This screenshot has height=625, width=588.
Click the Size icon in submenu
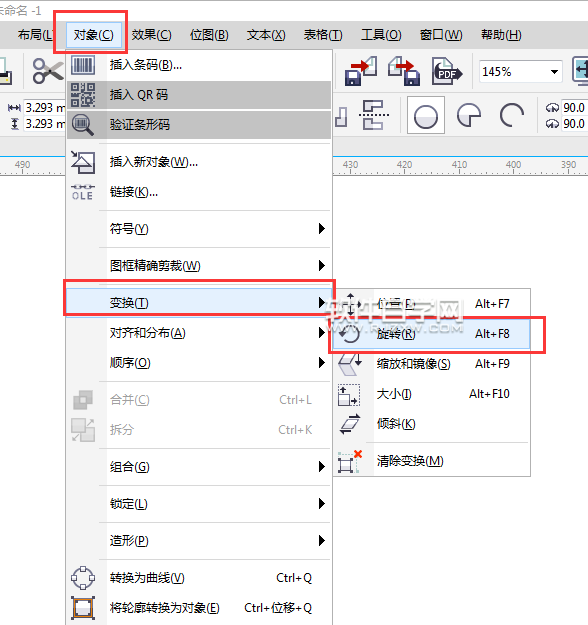tap(349, 395)
